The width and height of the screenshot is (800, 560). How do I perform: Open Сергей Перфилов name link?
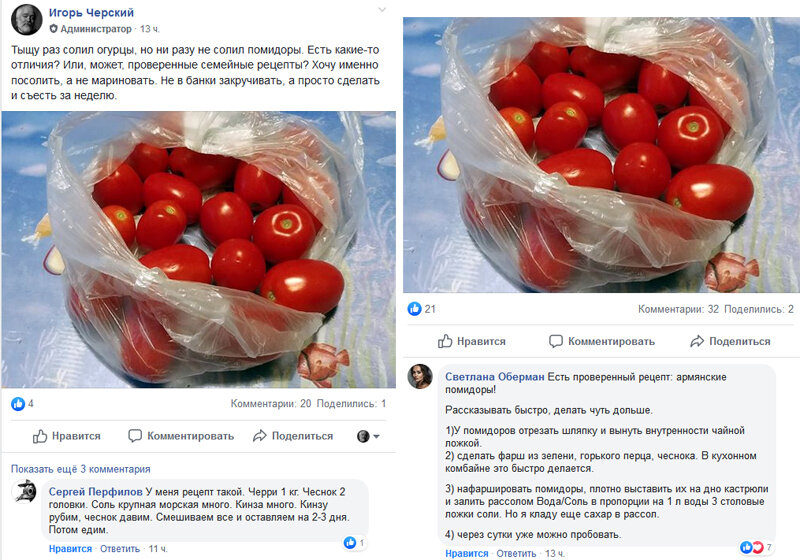[x=95, y=492]
